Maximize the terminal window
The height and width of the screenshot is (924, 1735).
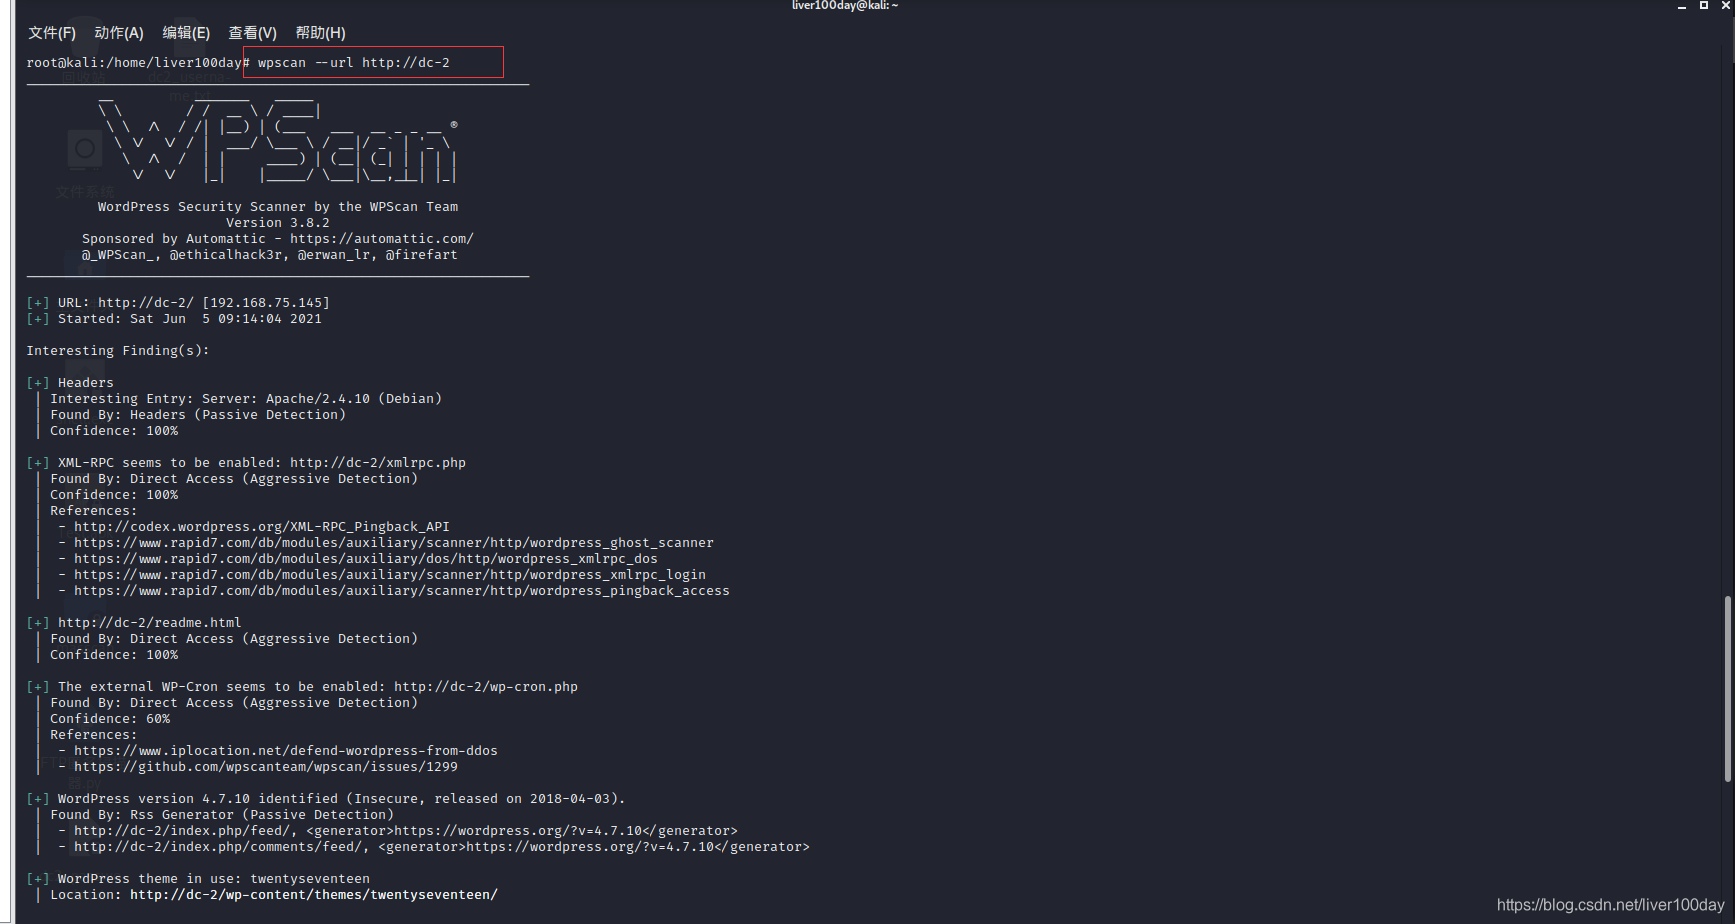tap(1704, 6)
